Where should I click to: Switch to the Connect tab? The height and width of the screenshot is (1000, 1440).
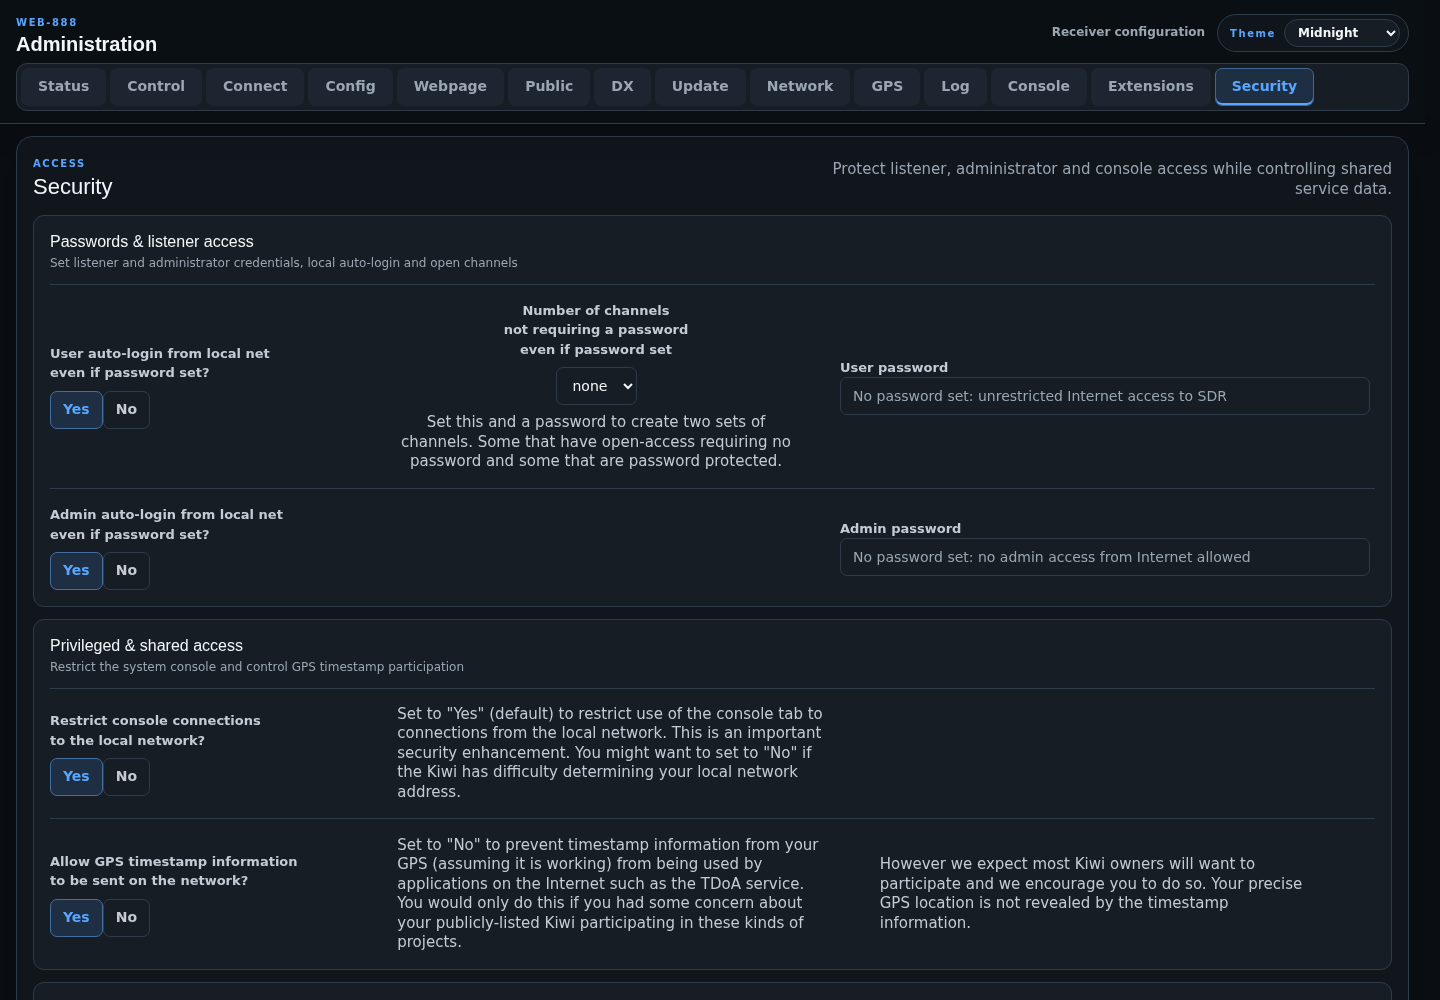coord(255,86)
